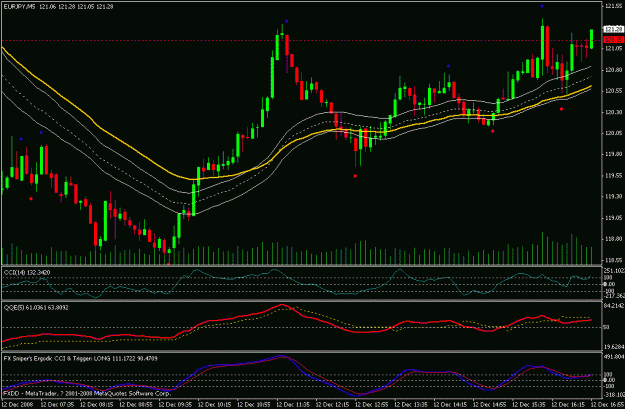Click the QQE scale value 84.2142
Image resolution: width=625 pixels, height=409 pixels.
[x=614, y=306]
